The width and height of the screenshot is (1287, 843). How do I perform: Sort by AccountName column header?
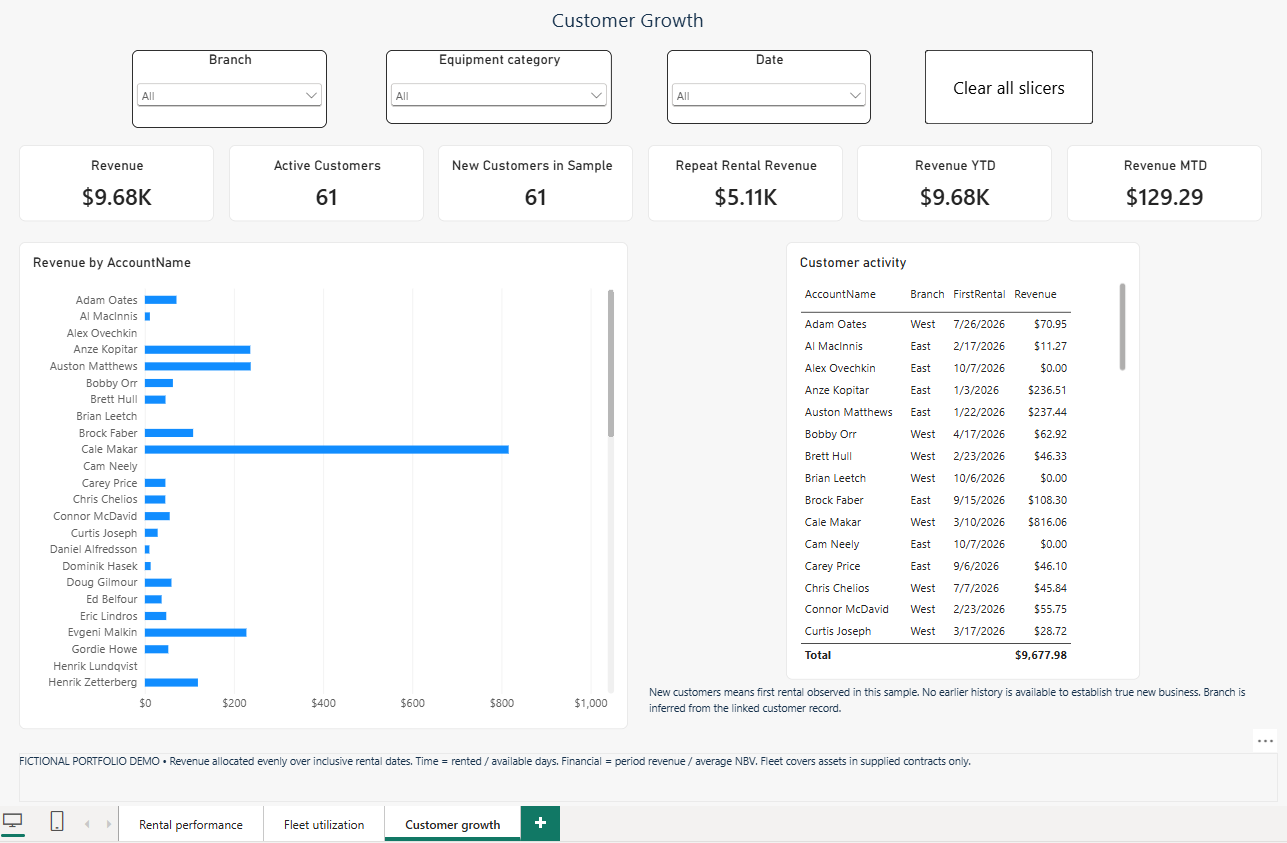click(840, 294)
